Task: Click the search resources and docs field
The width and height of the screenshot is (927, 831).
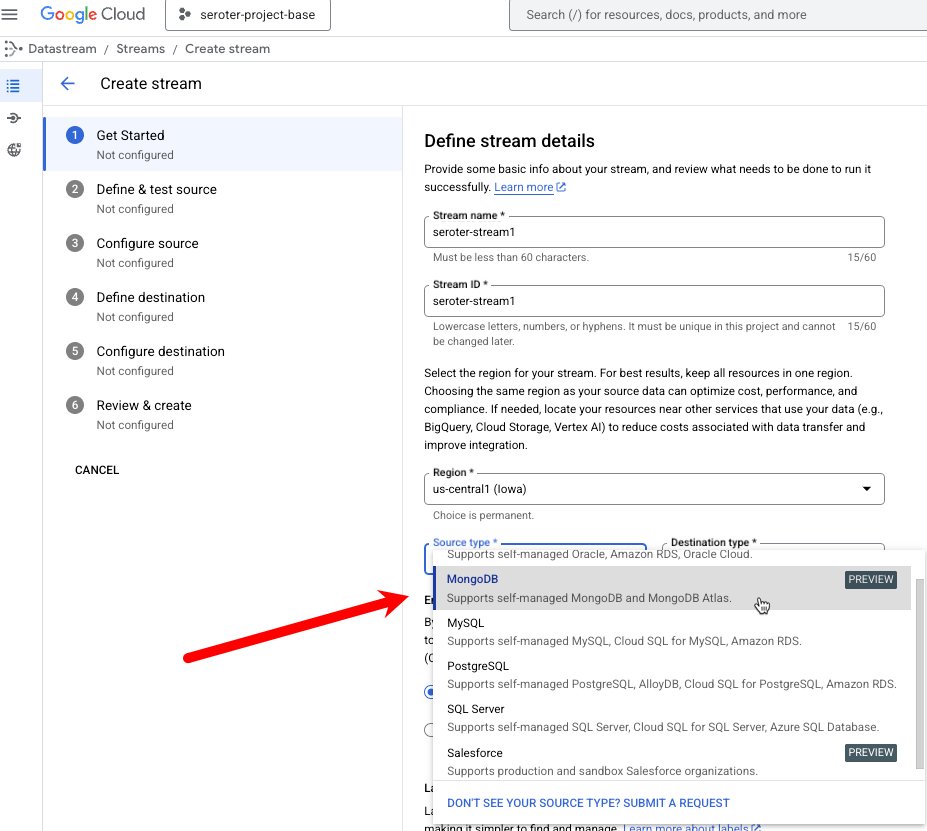Action: click(x=718, y=15)
